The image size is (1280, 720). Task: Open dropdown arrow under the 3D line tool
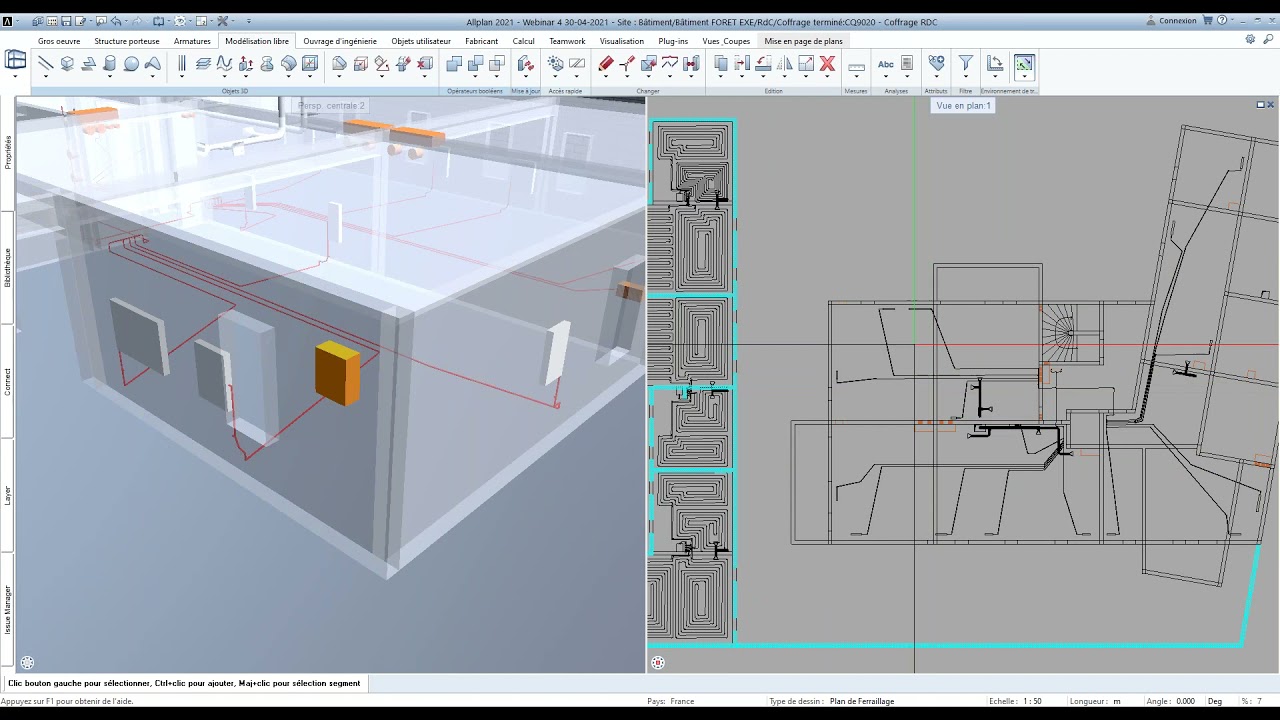(x=45, y=77)
